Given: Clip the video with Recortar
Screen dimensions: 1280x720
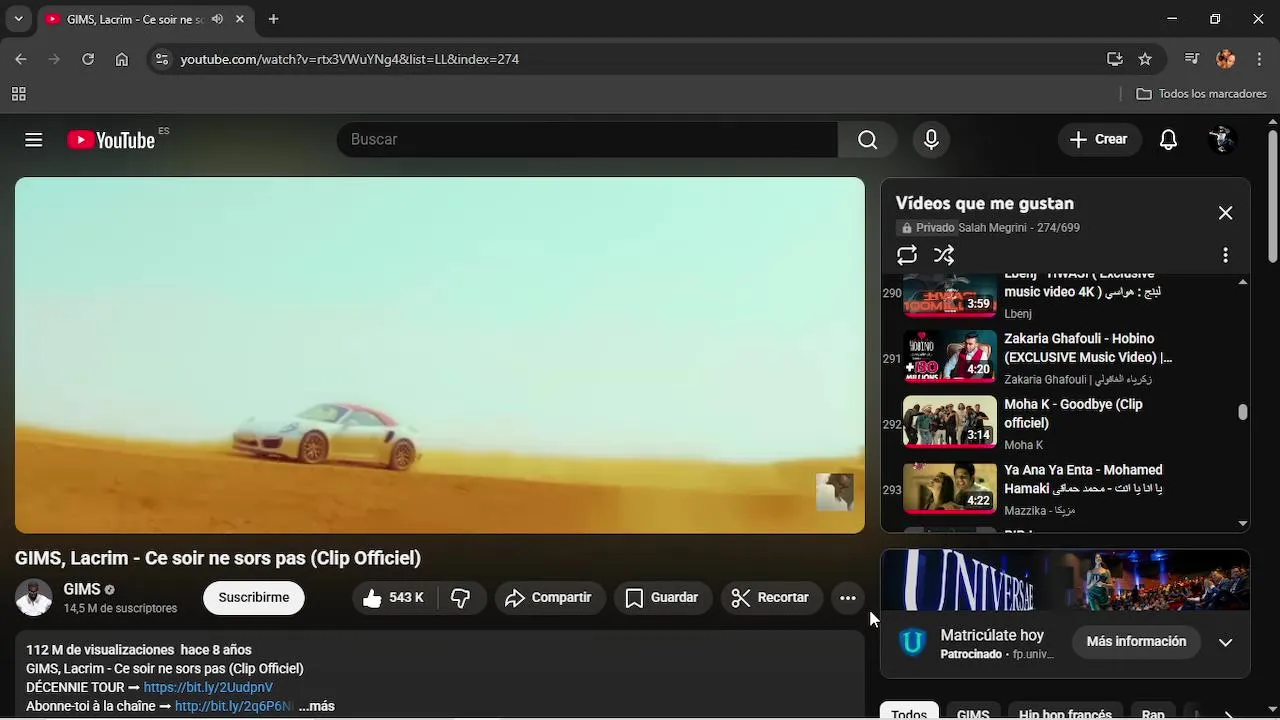Looking at the screenshot, I should pyautogui.click(x=771, y=598).
